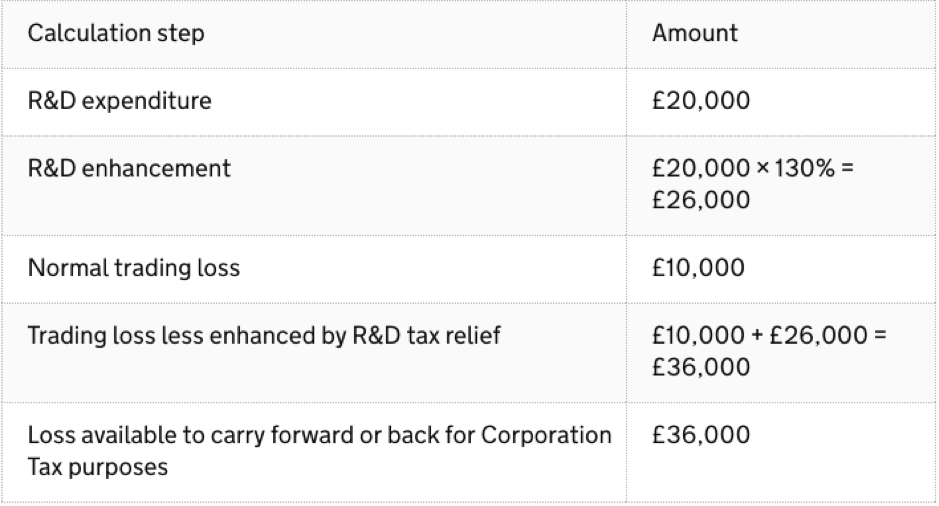Click the '130%' percentage figure
Viewport: 939px width, 506px height.
[804, 168]
